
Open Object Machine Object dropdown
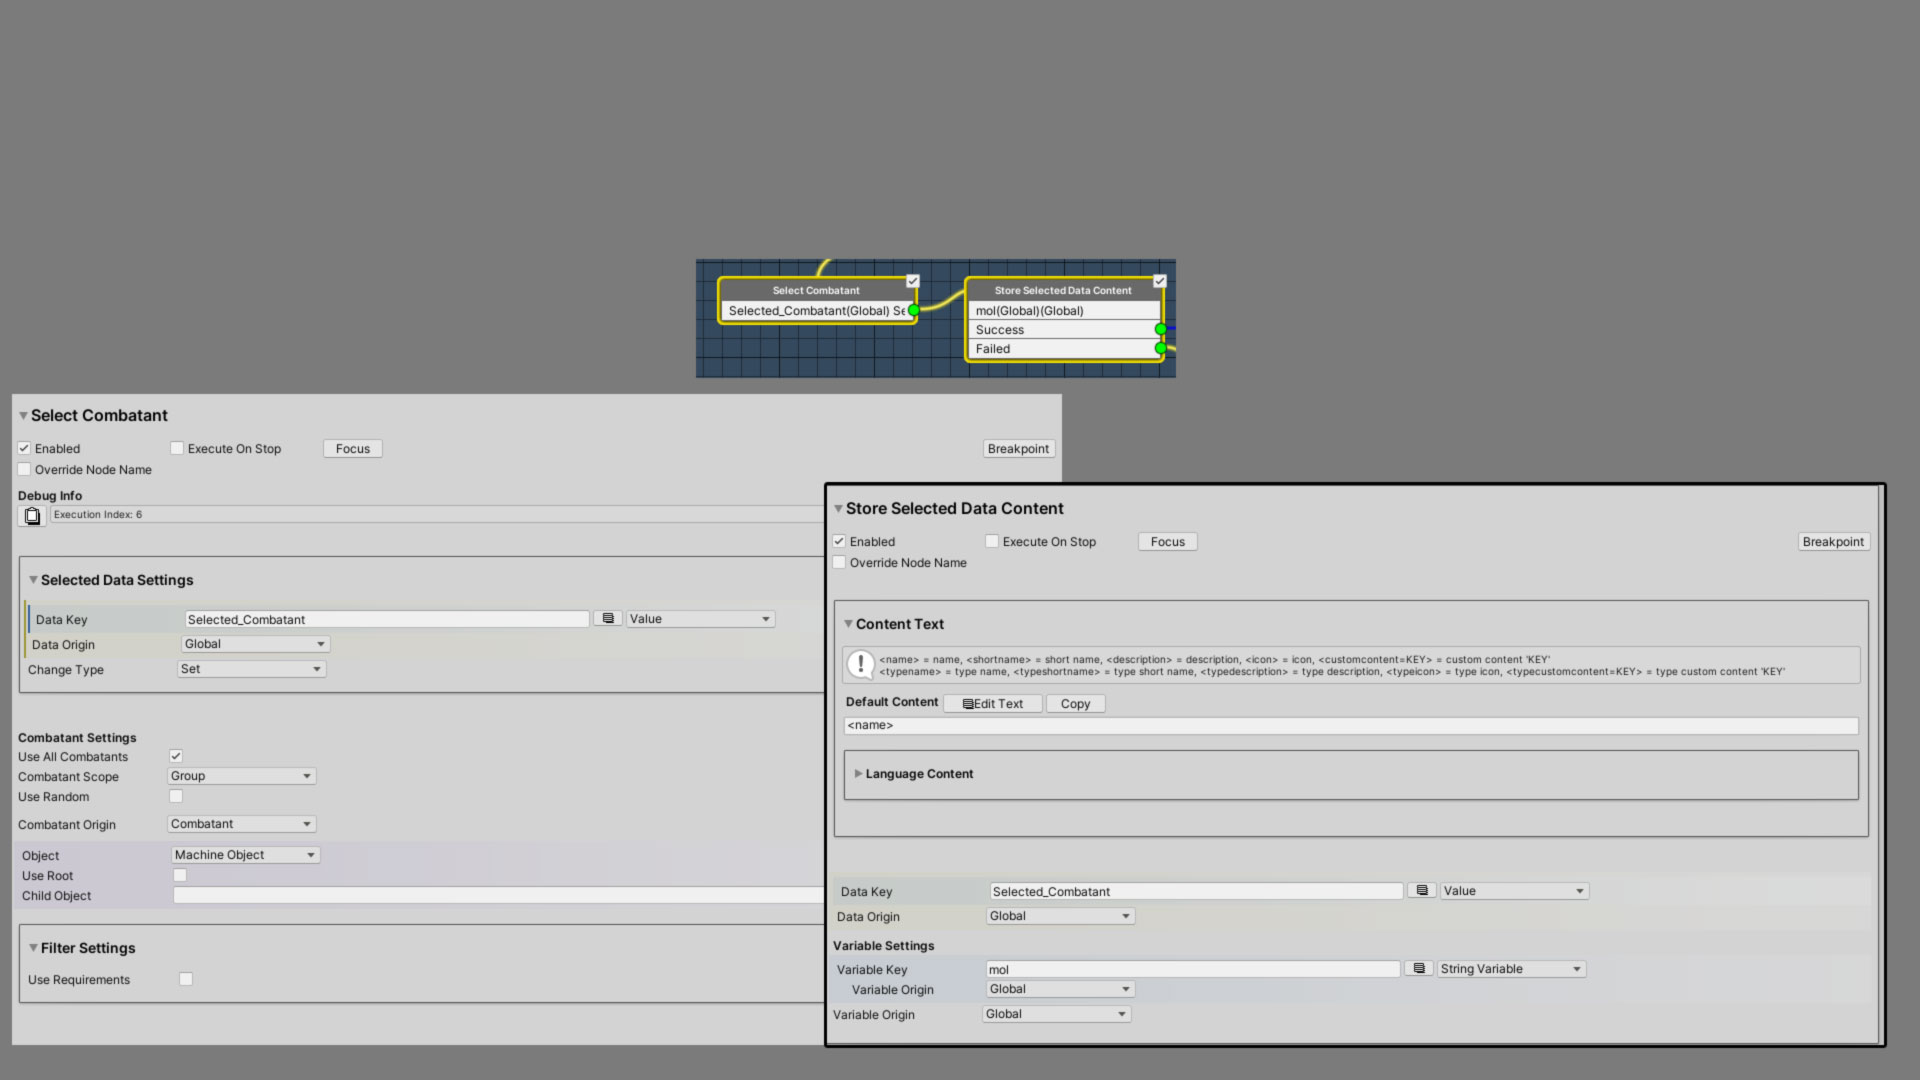[x=246, y=855]
